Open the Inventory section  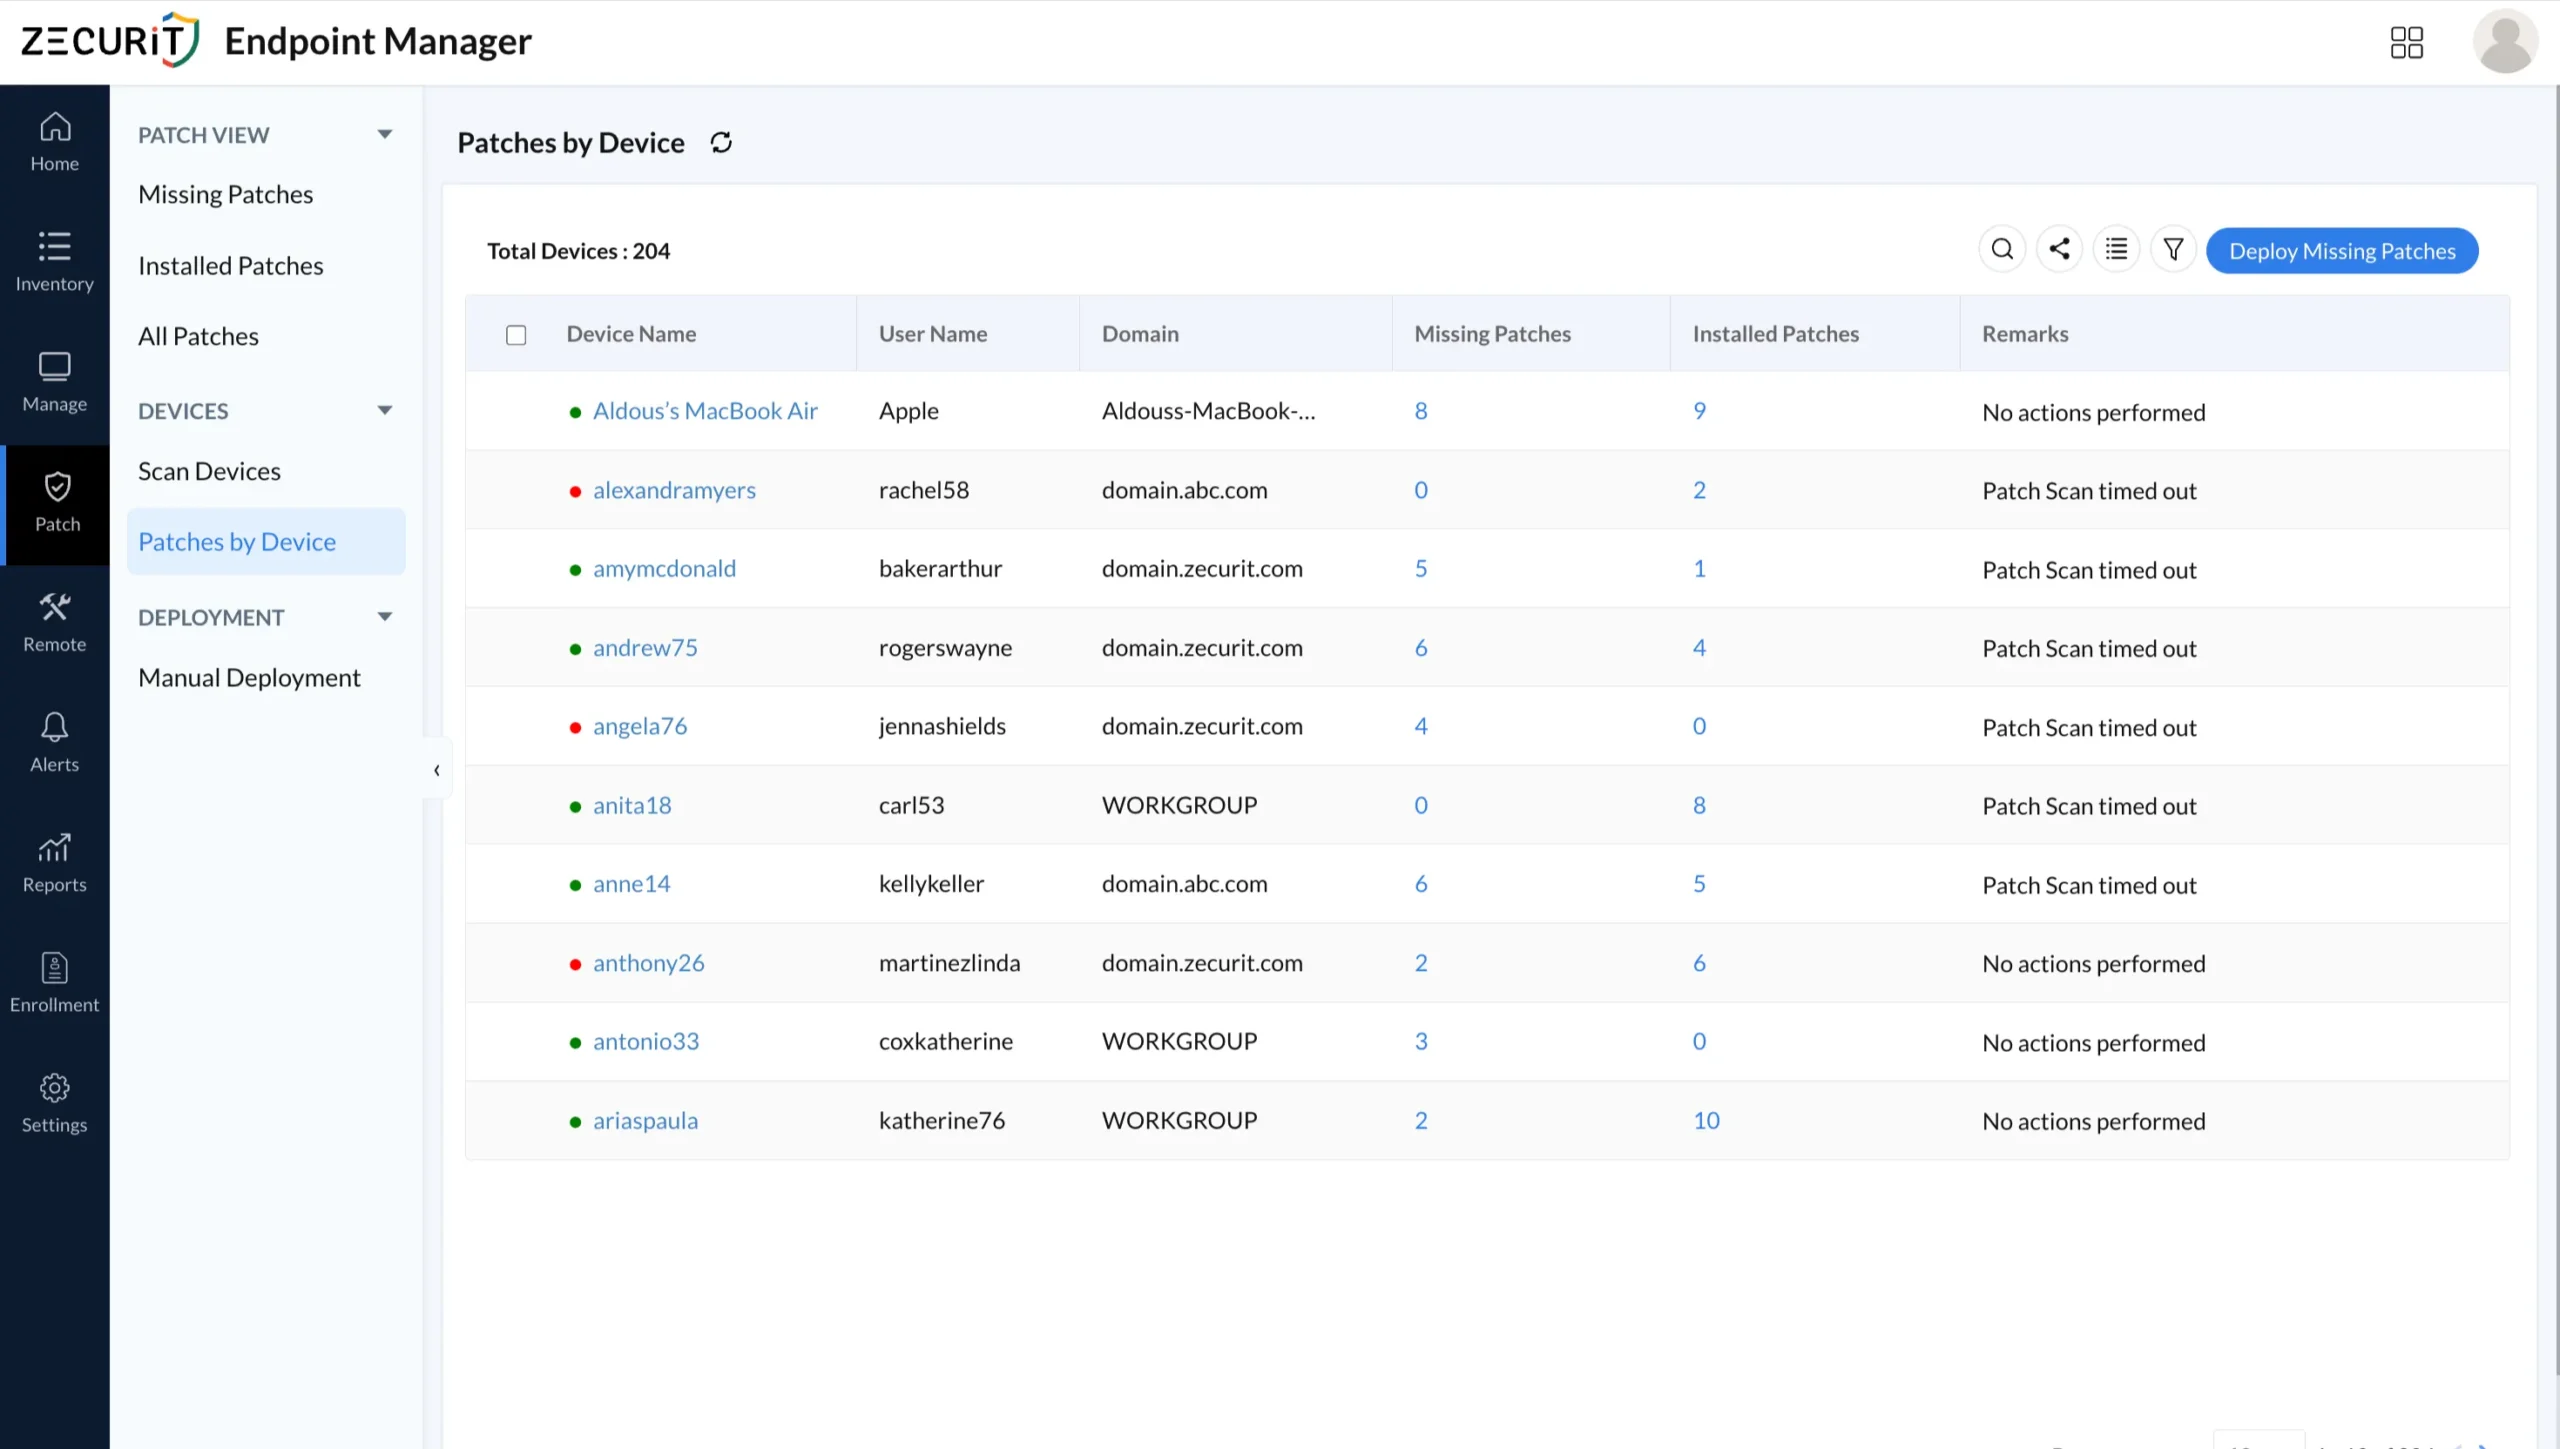point(55,264)
